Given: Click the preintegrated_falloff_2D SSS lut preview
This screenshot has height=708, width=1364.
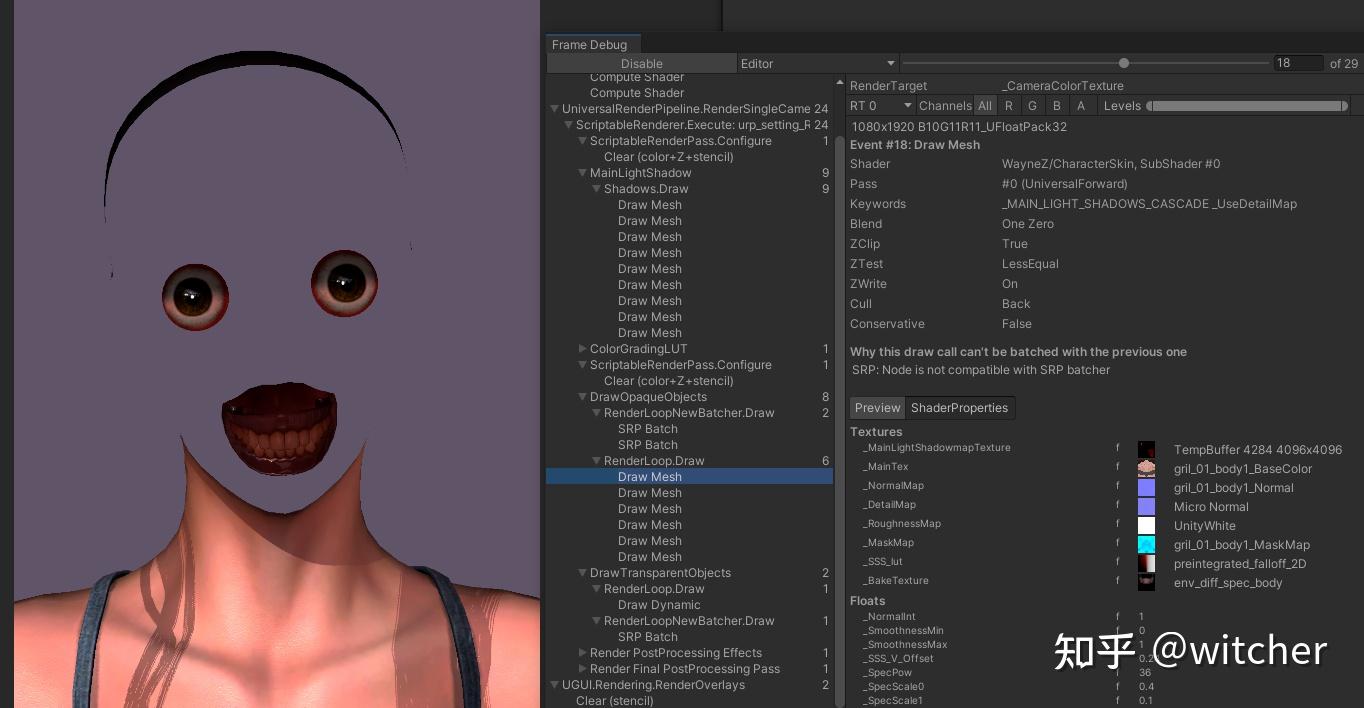Looking at the screenshot, I should click(x=1146, y=563).
